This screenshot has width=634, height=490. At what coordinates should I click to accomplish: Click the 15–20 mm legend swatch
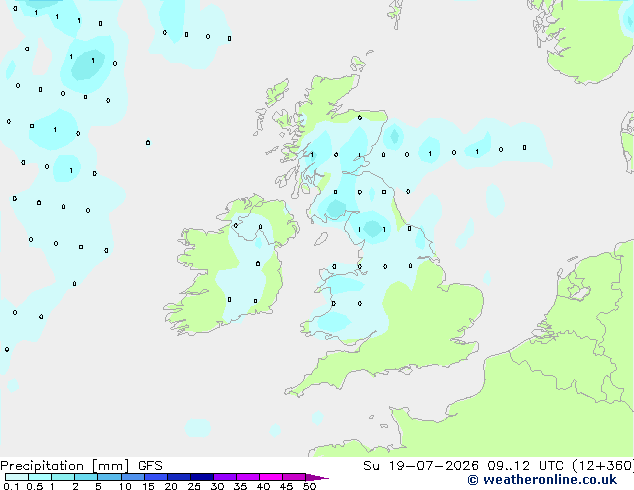pos(156,477)
